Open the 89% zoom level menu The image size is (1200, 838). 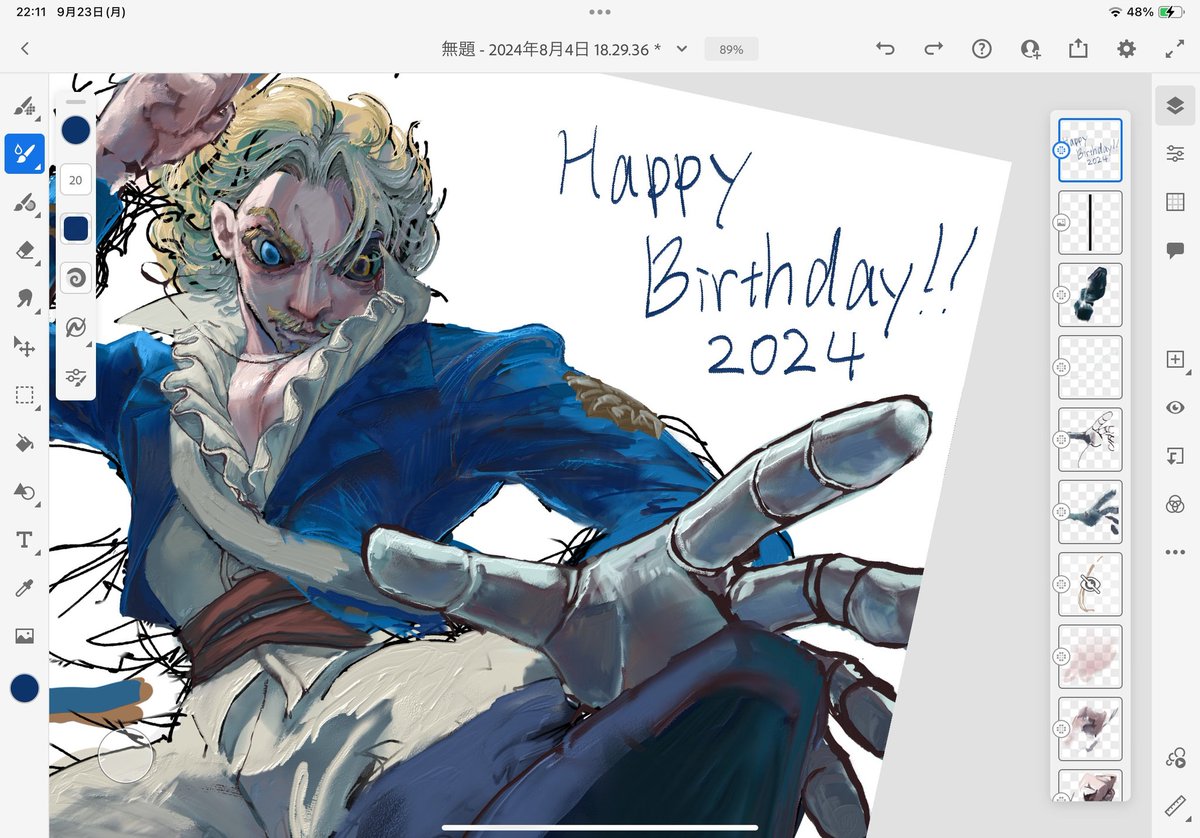coord(731,48)
